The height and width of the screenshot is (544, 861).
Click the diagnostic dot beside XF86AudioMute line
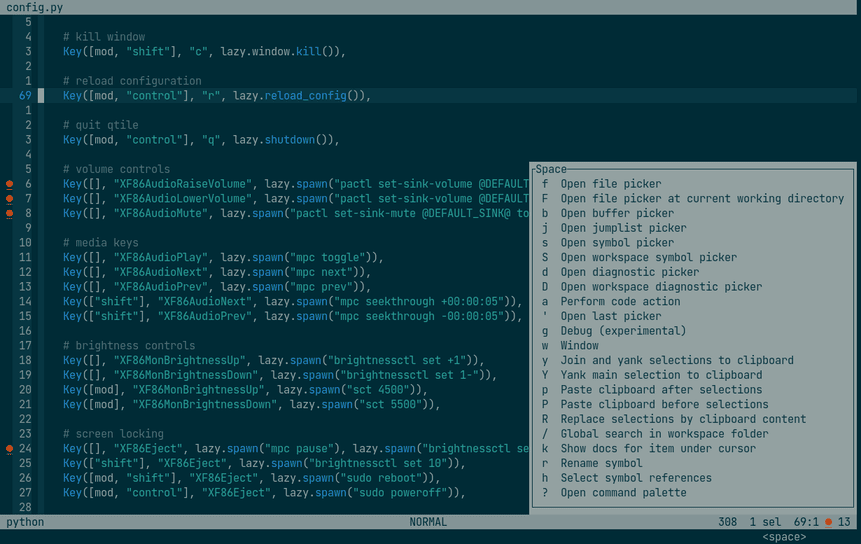(x=9, y=214)
